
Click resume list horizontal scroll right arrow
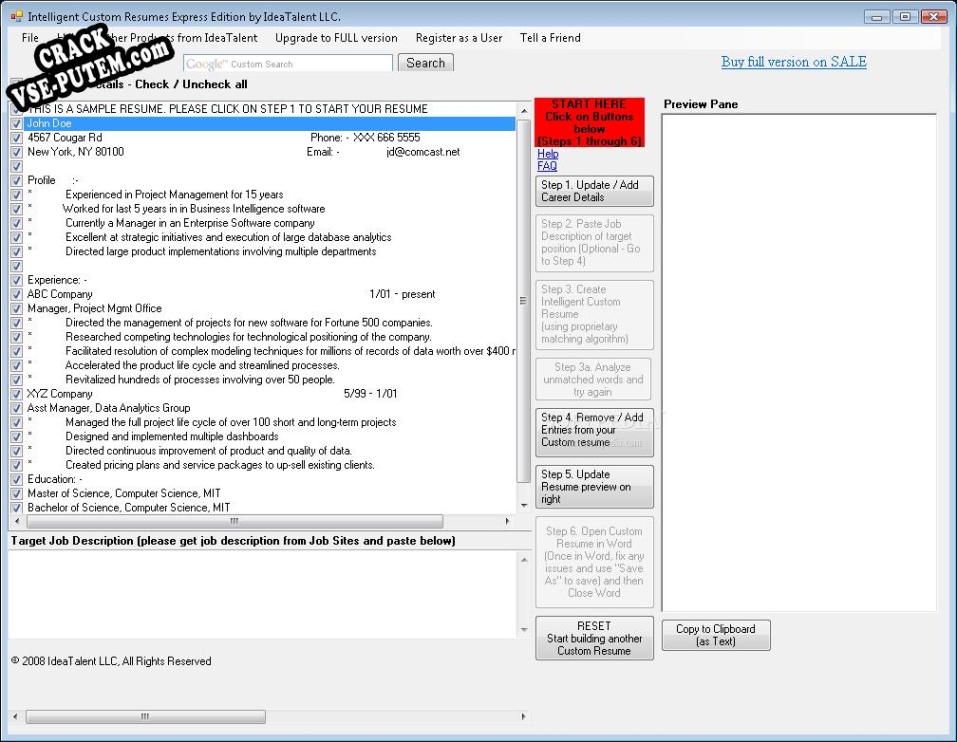coord(507,522)
